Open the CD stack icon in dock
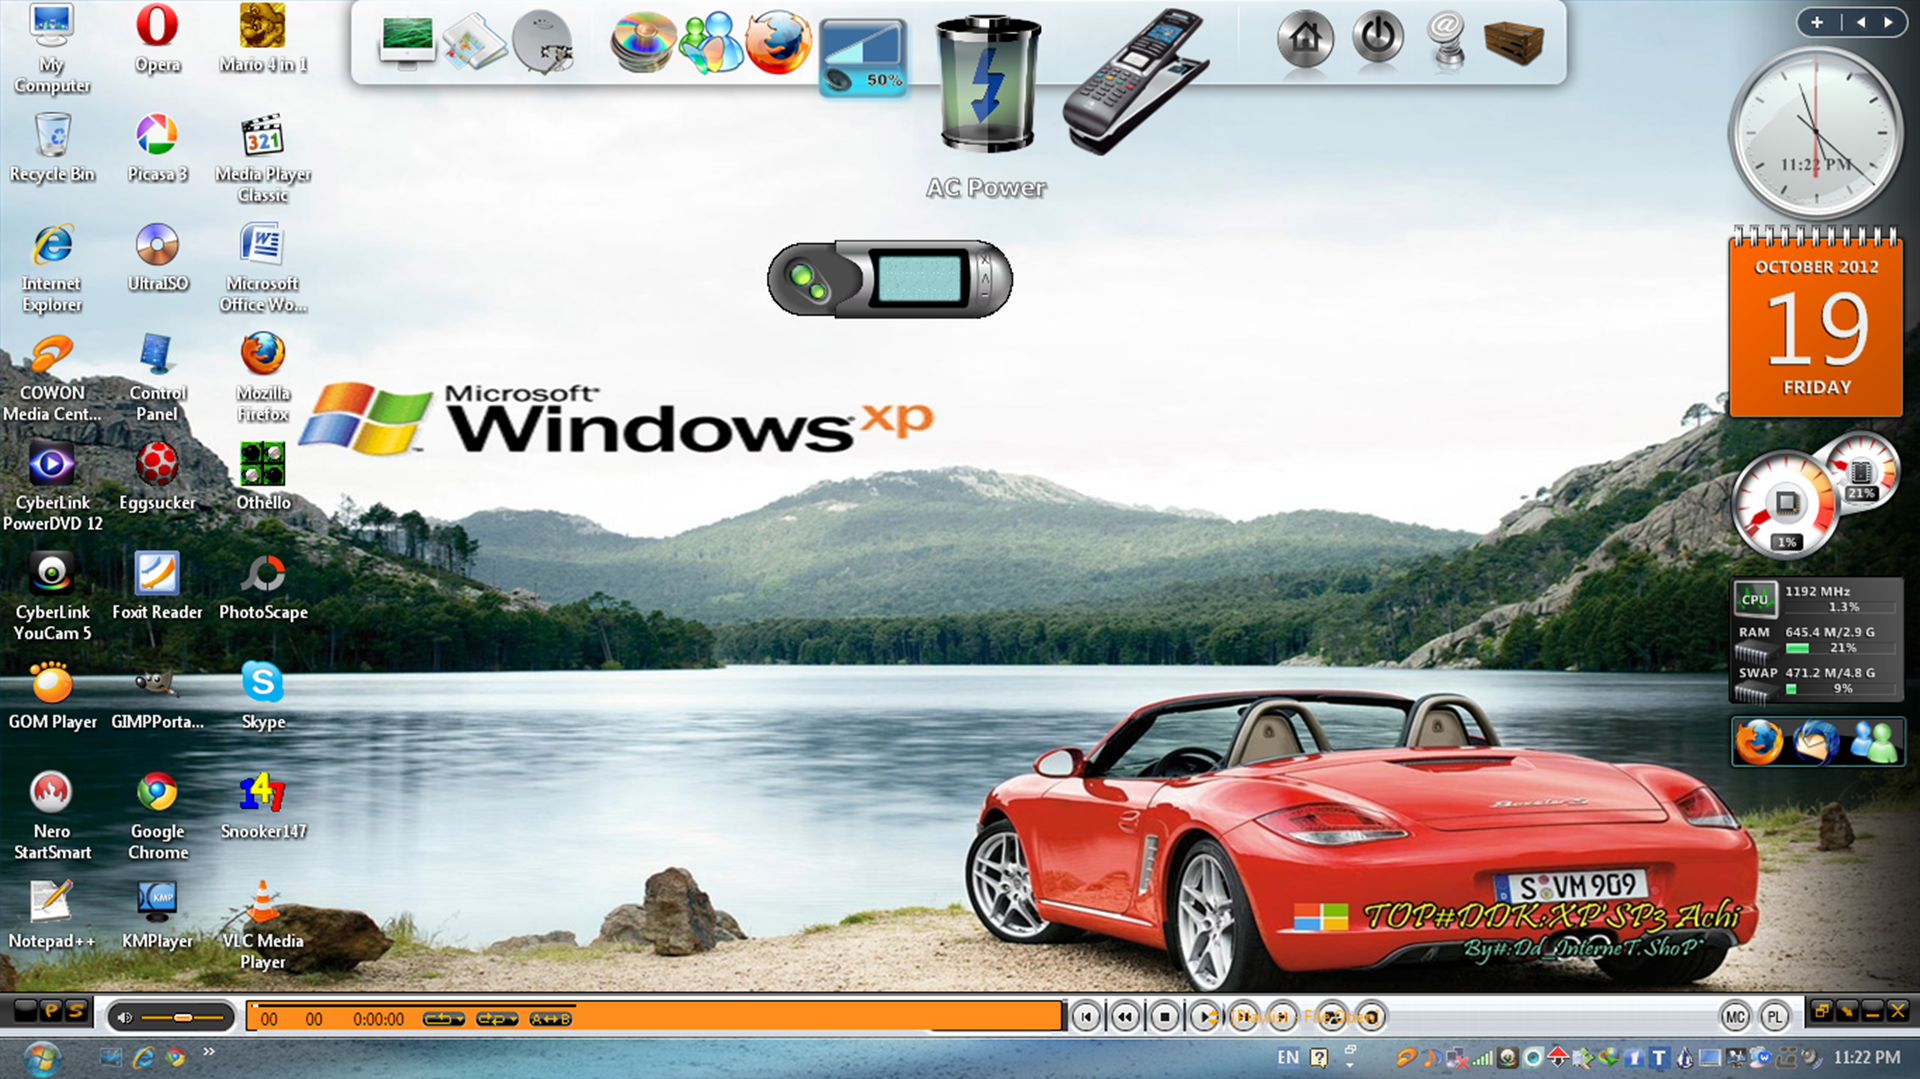1920x1079 pixels. click(x=643, y=42)
